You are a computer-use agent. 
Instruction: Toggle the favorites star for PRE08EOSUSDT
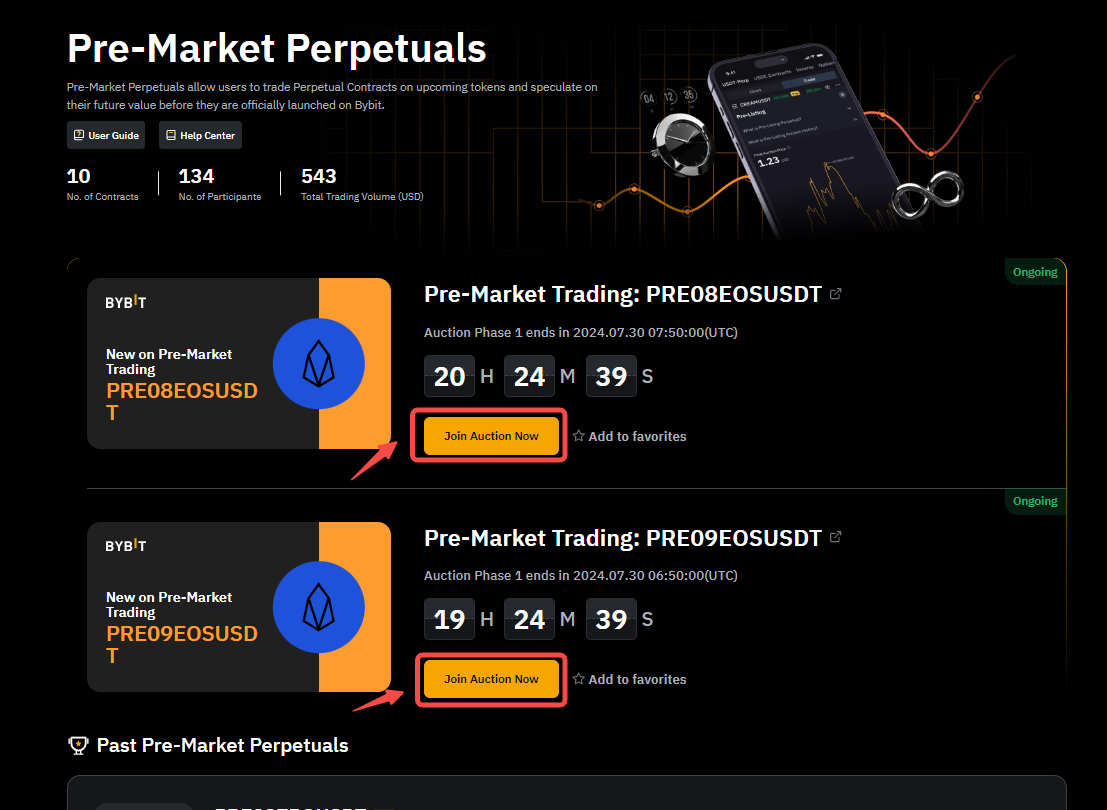pos(579,436)
